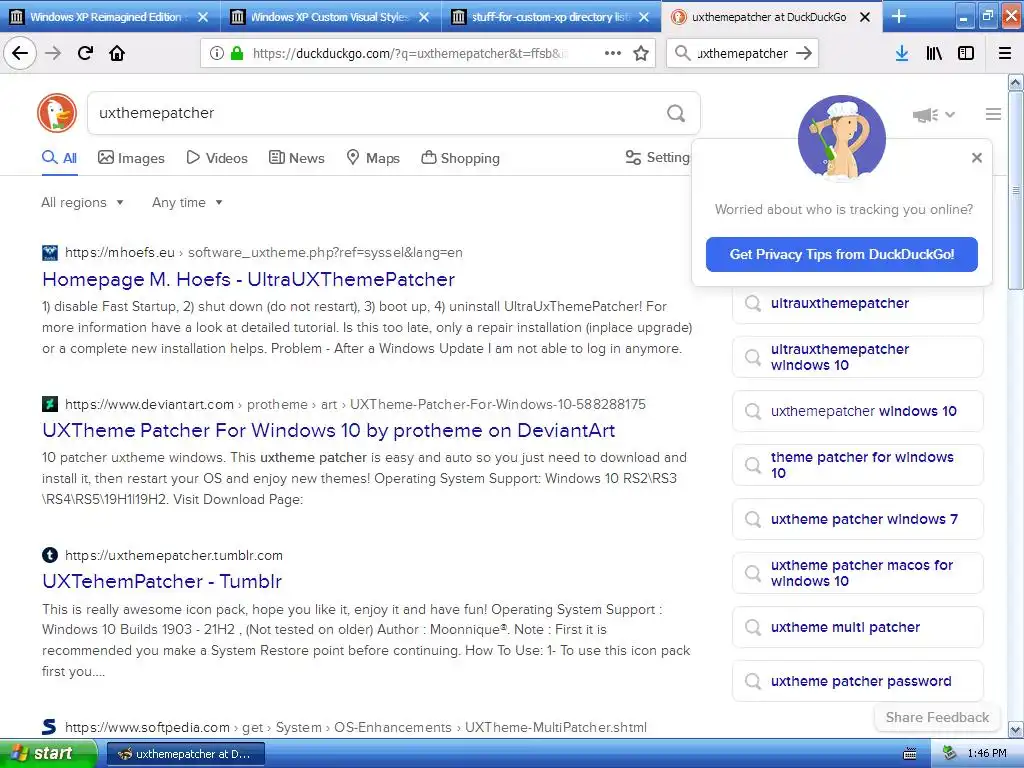Select the Images search tab
The height and width of the screenshot is (768, 1024).
[131, 158]
